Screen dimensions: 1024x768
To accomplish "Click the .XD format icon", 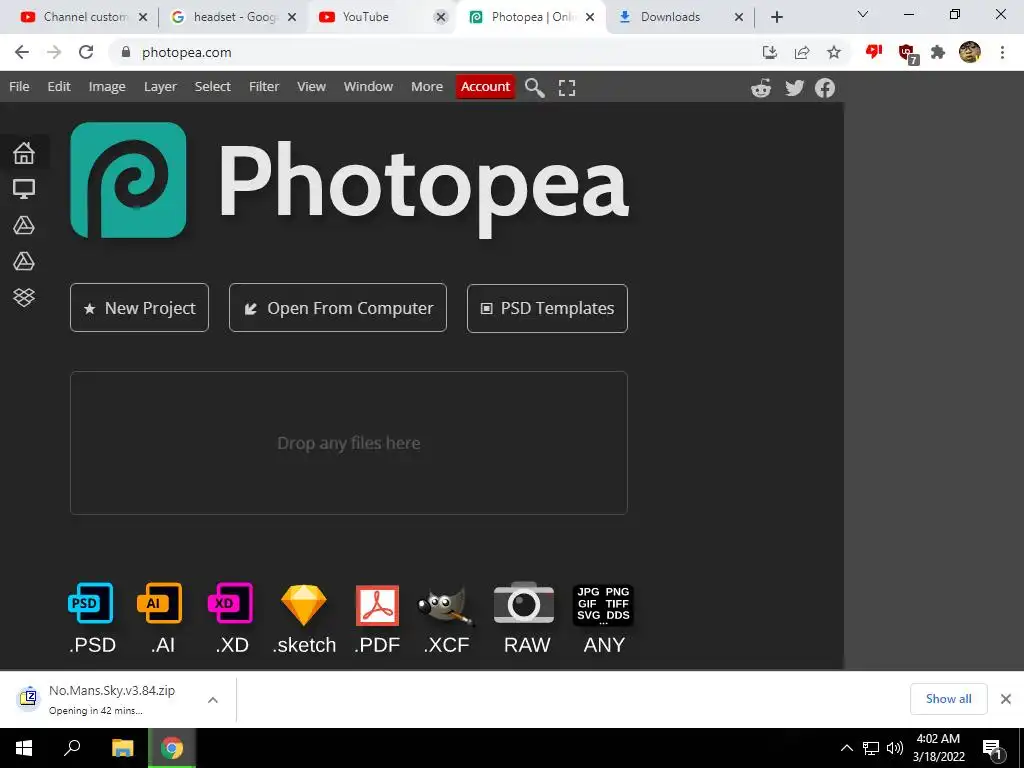I will click(x=230, y=603).
